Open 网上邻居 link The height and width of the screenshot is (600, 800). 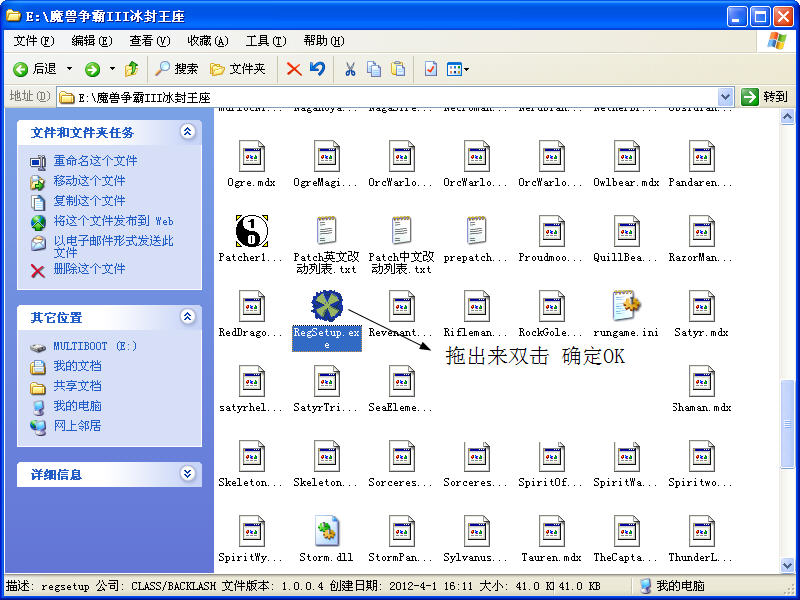[78, 426]
